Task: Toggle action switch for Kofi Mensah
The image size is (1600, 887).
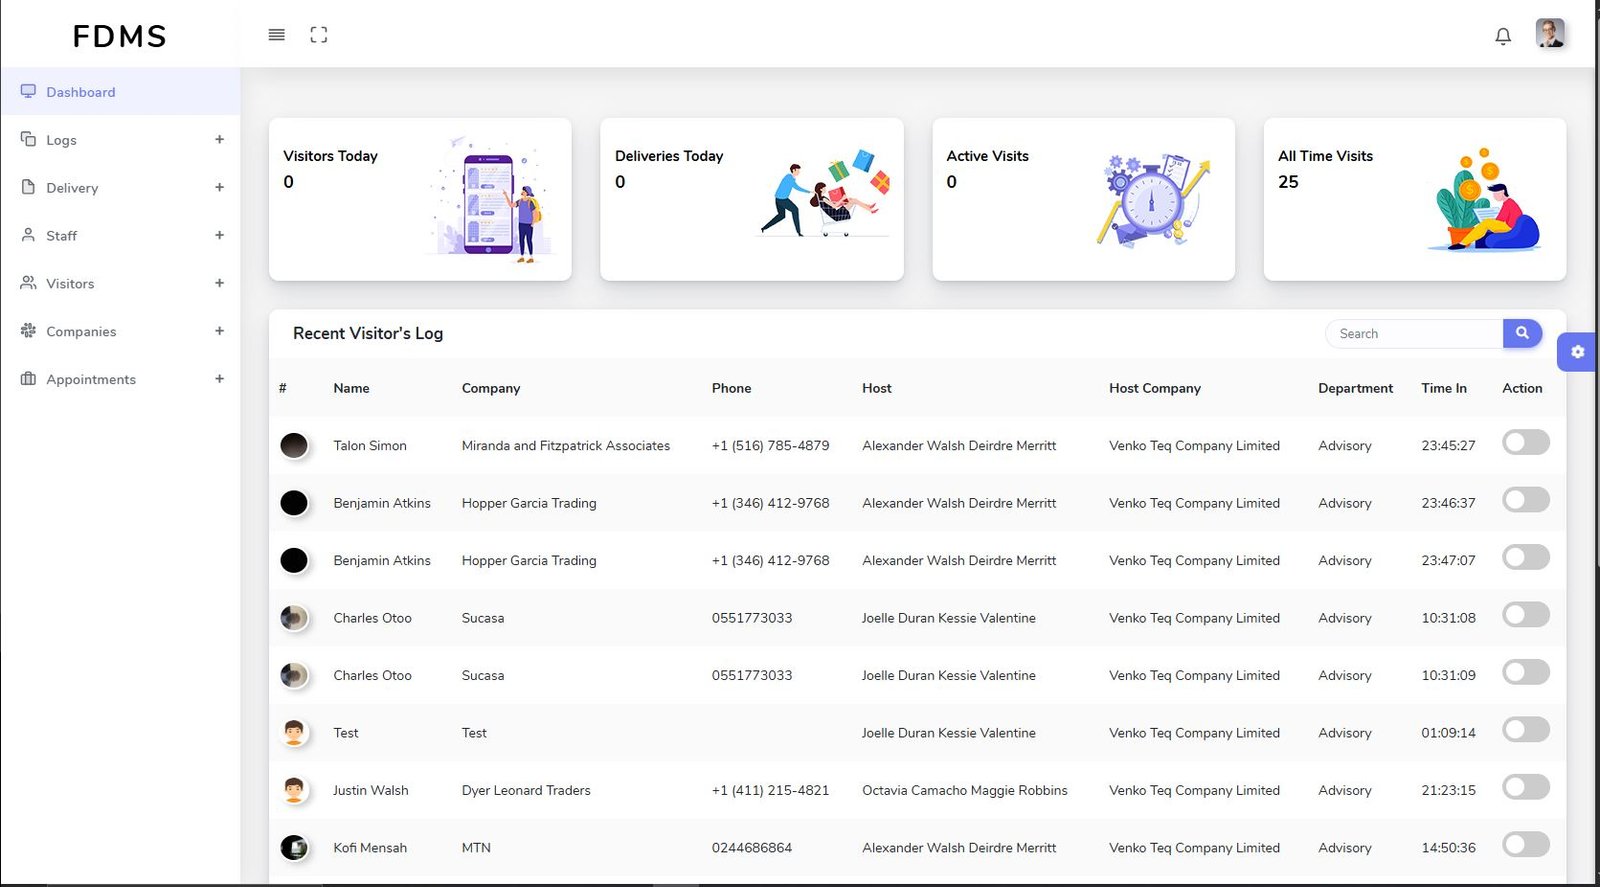Action: pos(1526,844)
